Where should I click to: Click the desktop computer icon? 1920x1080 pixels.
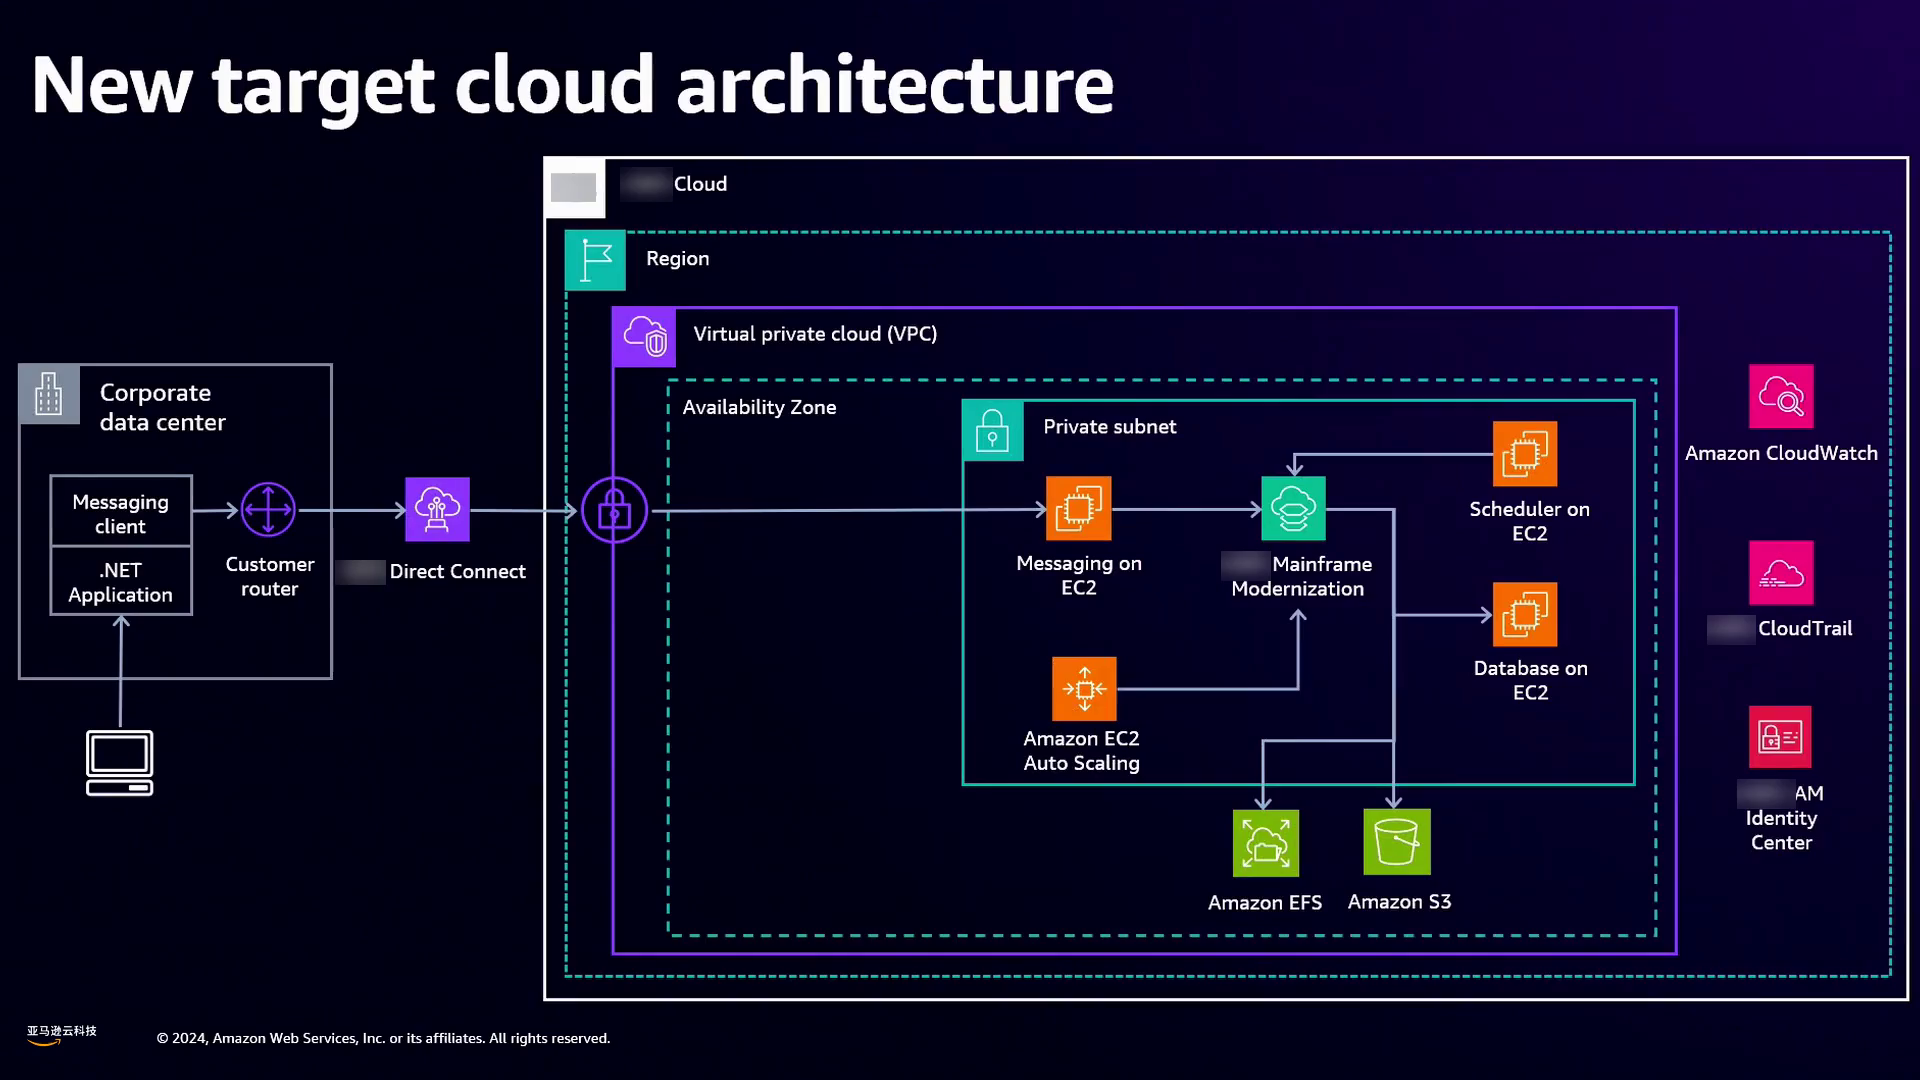coord(120,763)
